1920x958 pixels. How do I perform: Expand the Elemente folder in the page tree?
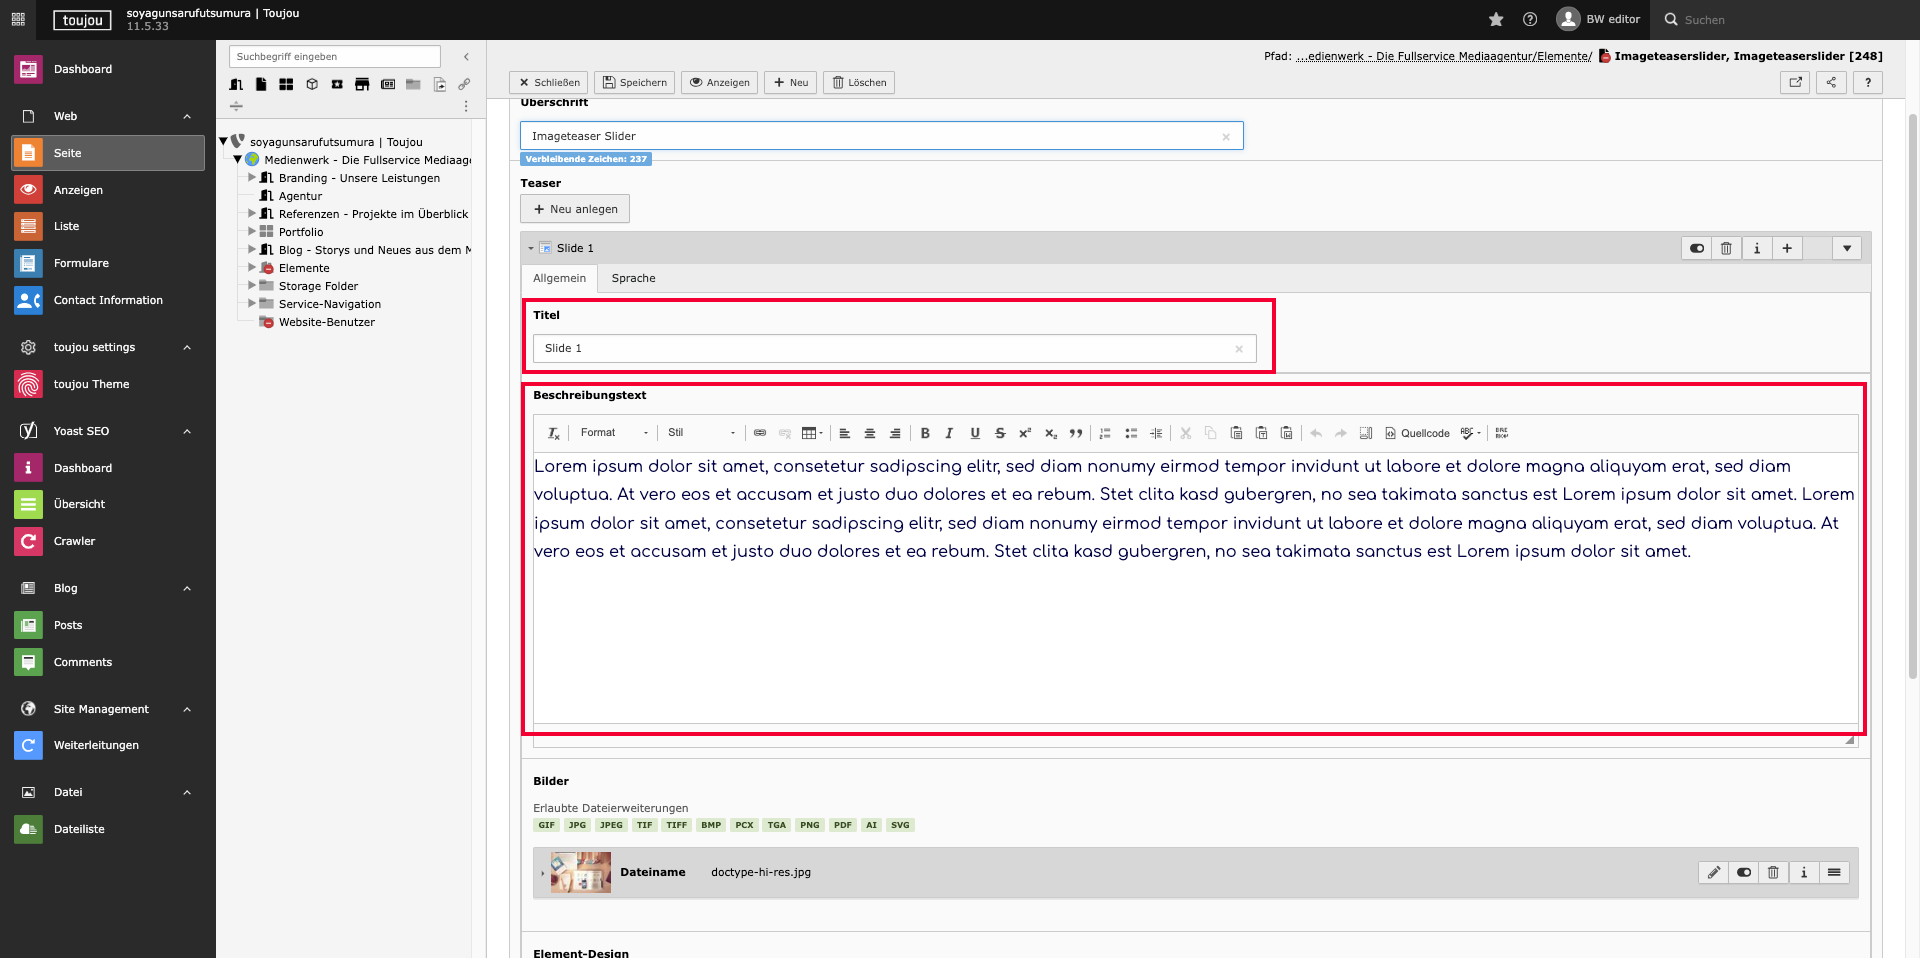click(252, 268)
